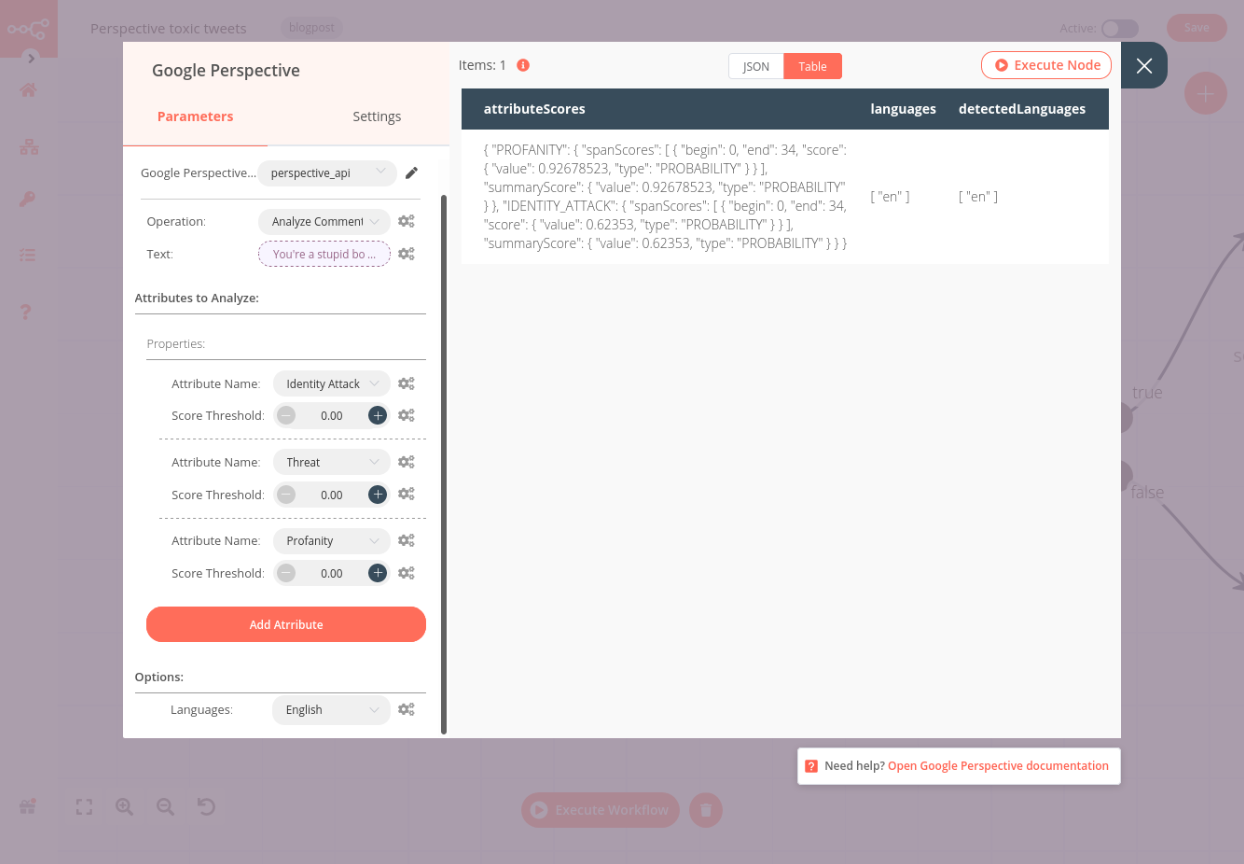1244x864 pixels.
Task: Open gear options for Languages option
Action: coord(406,710)
